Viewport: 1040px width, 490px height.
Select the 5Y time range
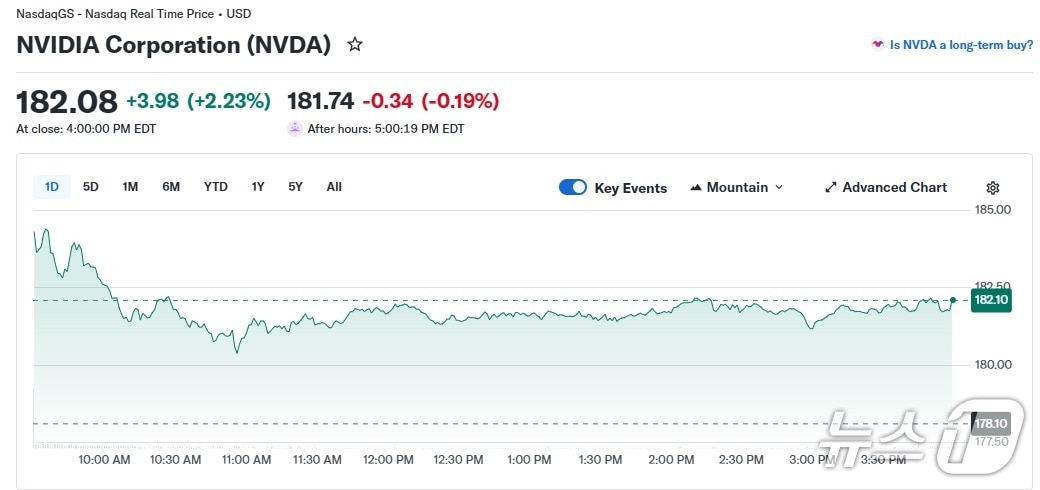(x=295, y=187)
